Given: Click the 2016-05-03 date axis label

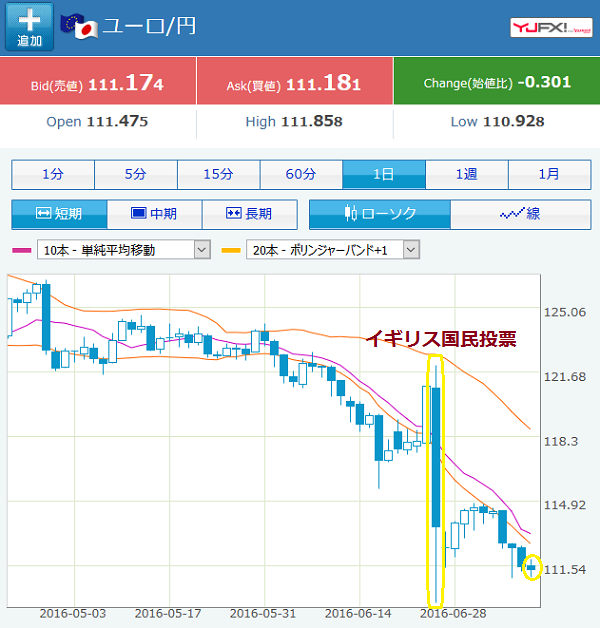Looking at the screenshot, I should [73, 614].
